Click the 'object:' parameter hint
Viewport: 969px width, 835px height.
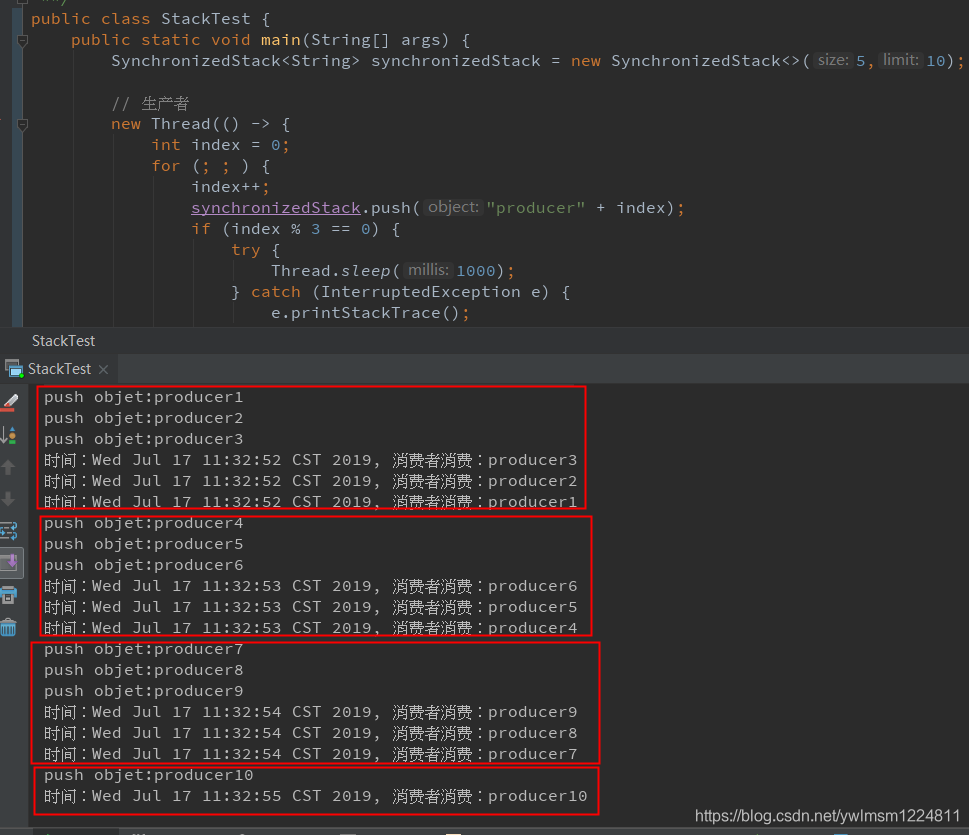click(x=453, y=208)
